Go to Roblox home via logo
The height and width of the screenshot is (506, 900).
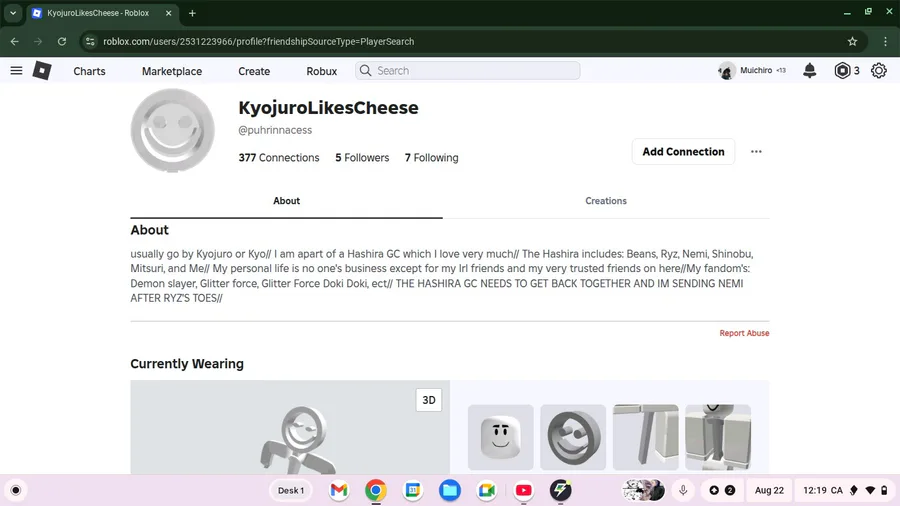pyautogui.click(x=42, y=71)
